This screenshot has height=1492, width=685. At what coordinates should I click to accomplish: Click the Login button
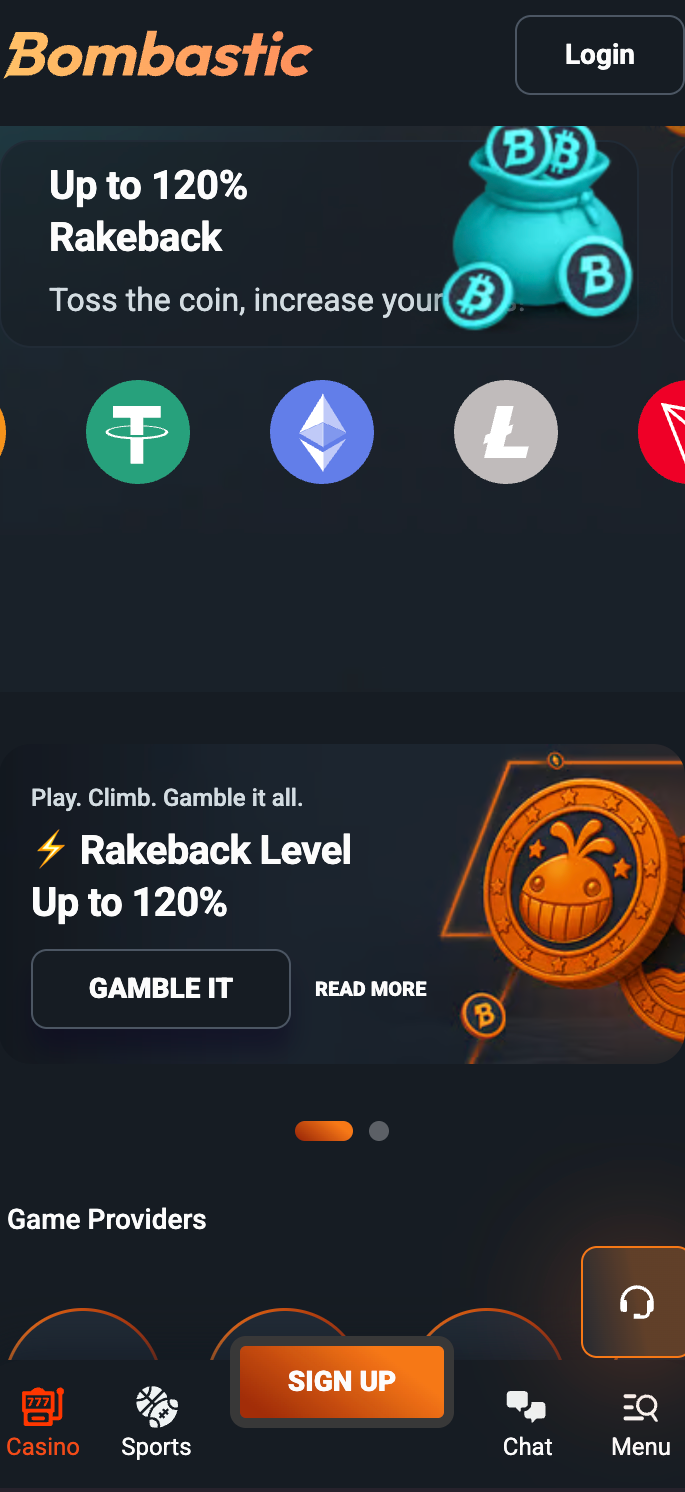600,54
